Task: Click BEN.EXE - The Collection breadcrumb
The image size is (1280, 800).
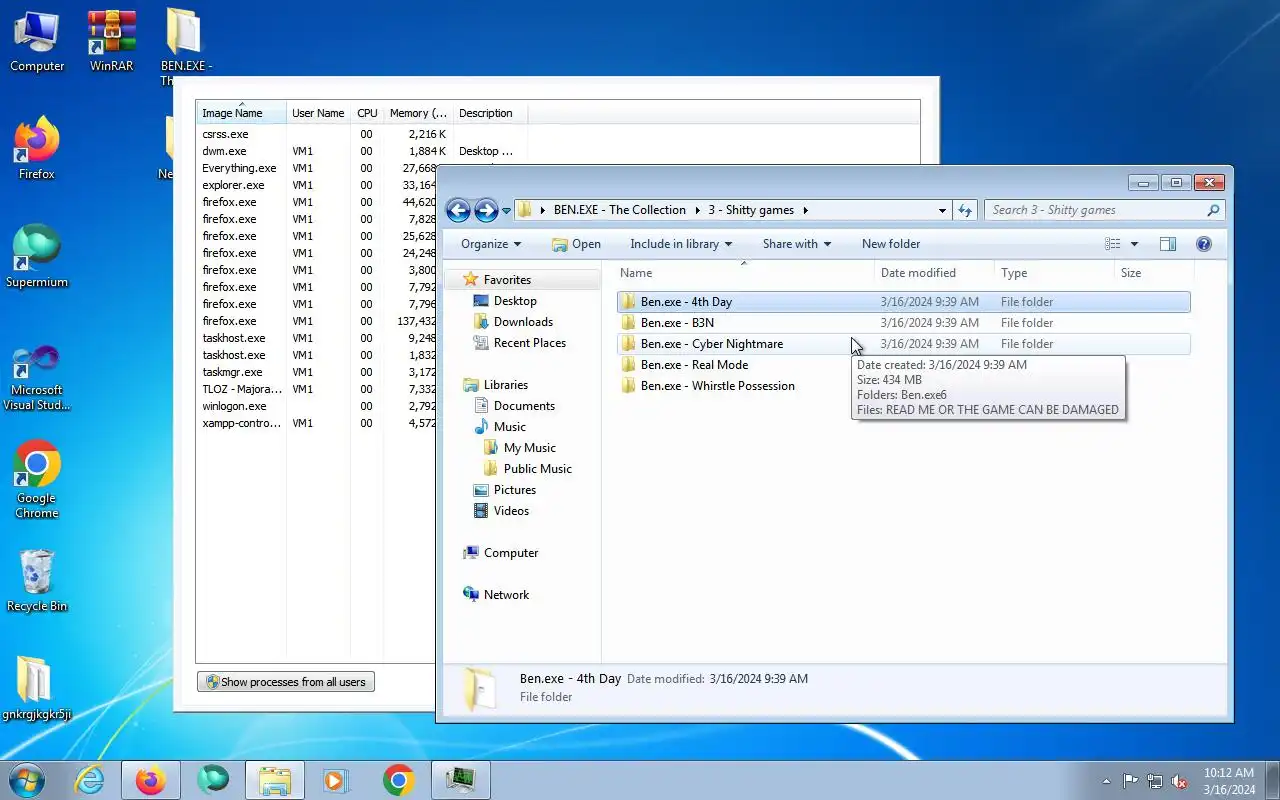Action: click(x=620, y=210)
